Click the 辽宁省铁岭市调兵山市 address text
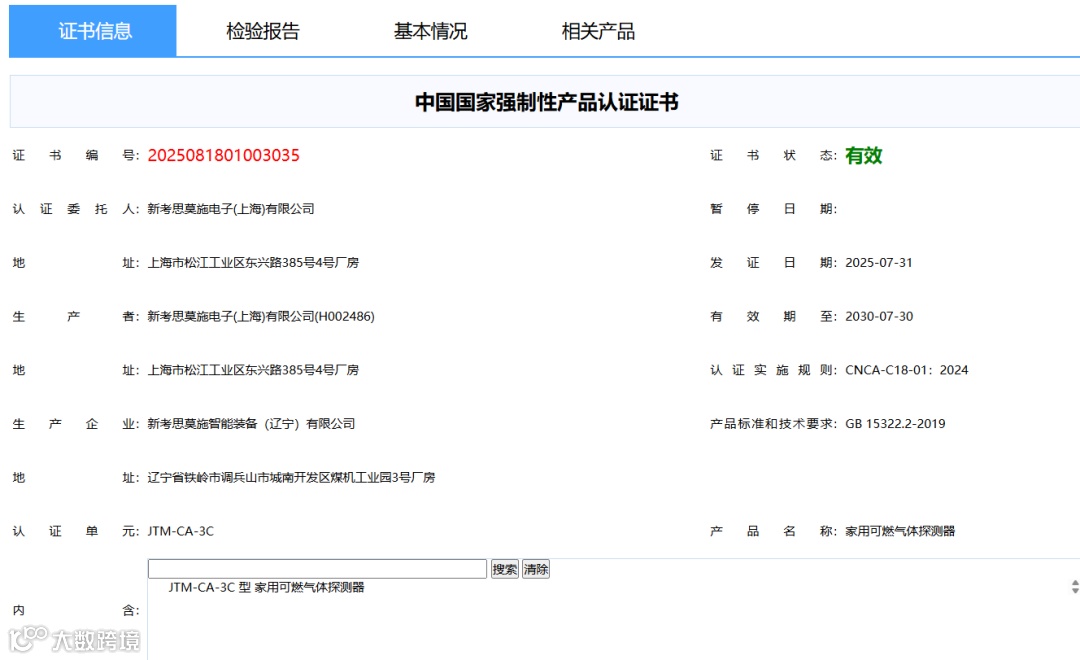This screenshot has height=660, width=1080. click(291, 477)
